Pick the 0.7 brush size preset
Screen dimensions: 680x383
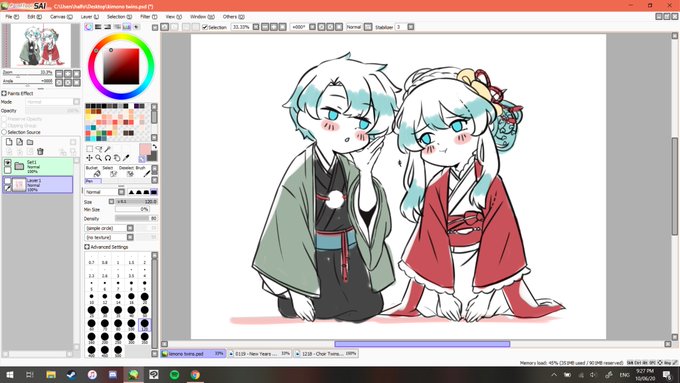tap(92, 259)
